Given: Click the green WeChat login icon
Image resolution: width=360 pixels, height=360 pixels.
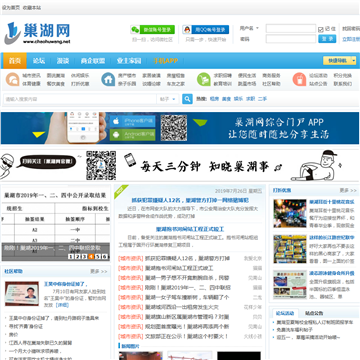Looking at the screenshot, I should 135,30.
